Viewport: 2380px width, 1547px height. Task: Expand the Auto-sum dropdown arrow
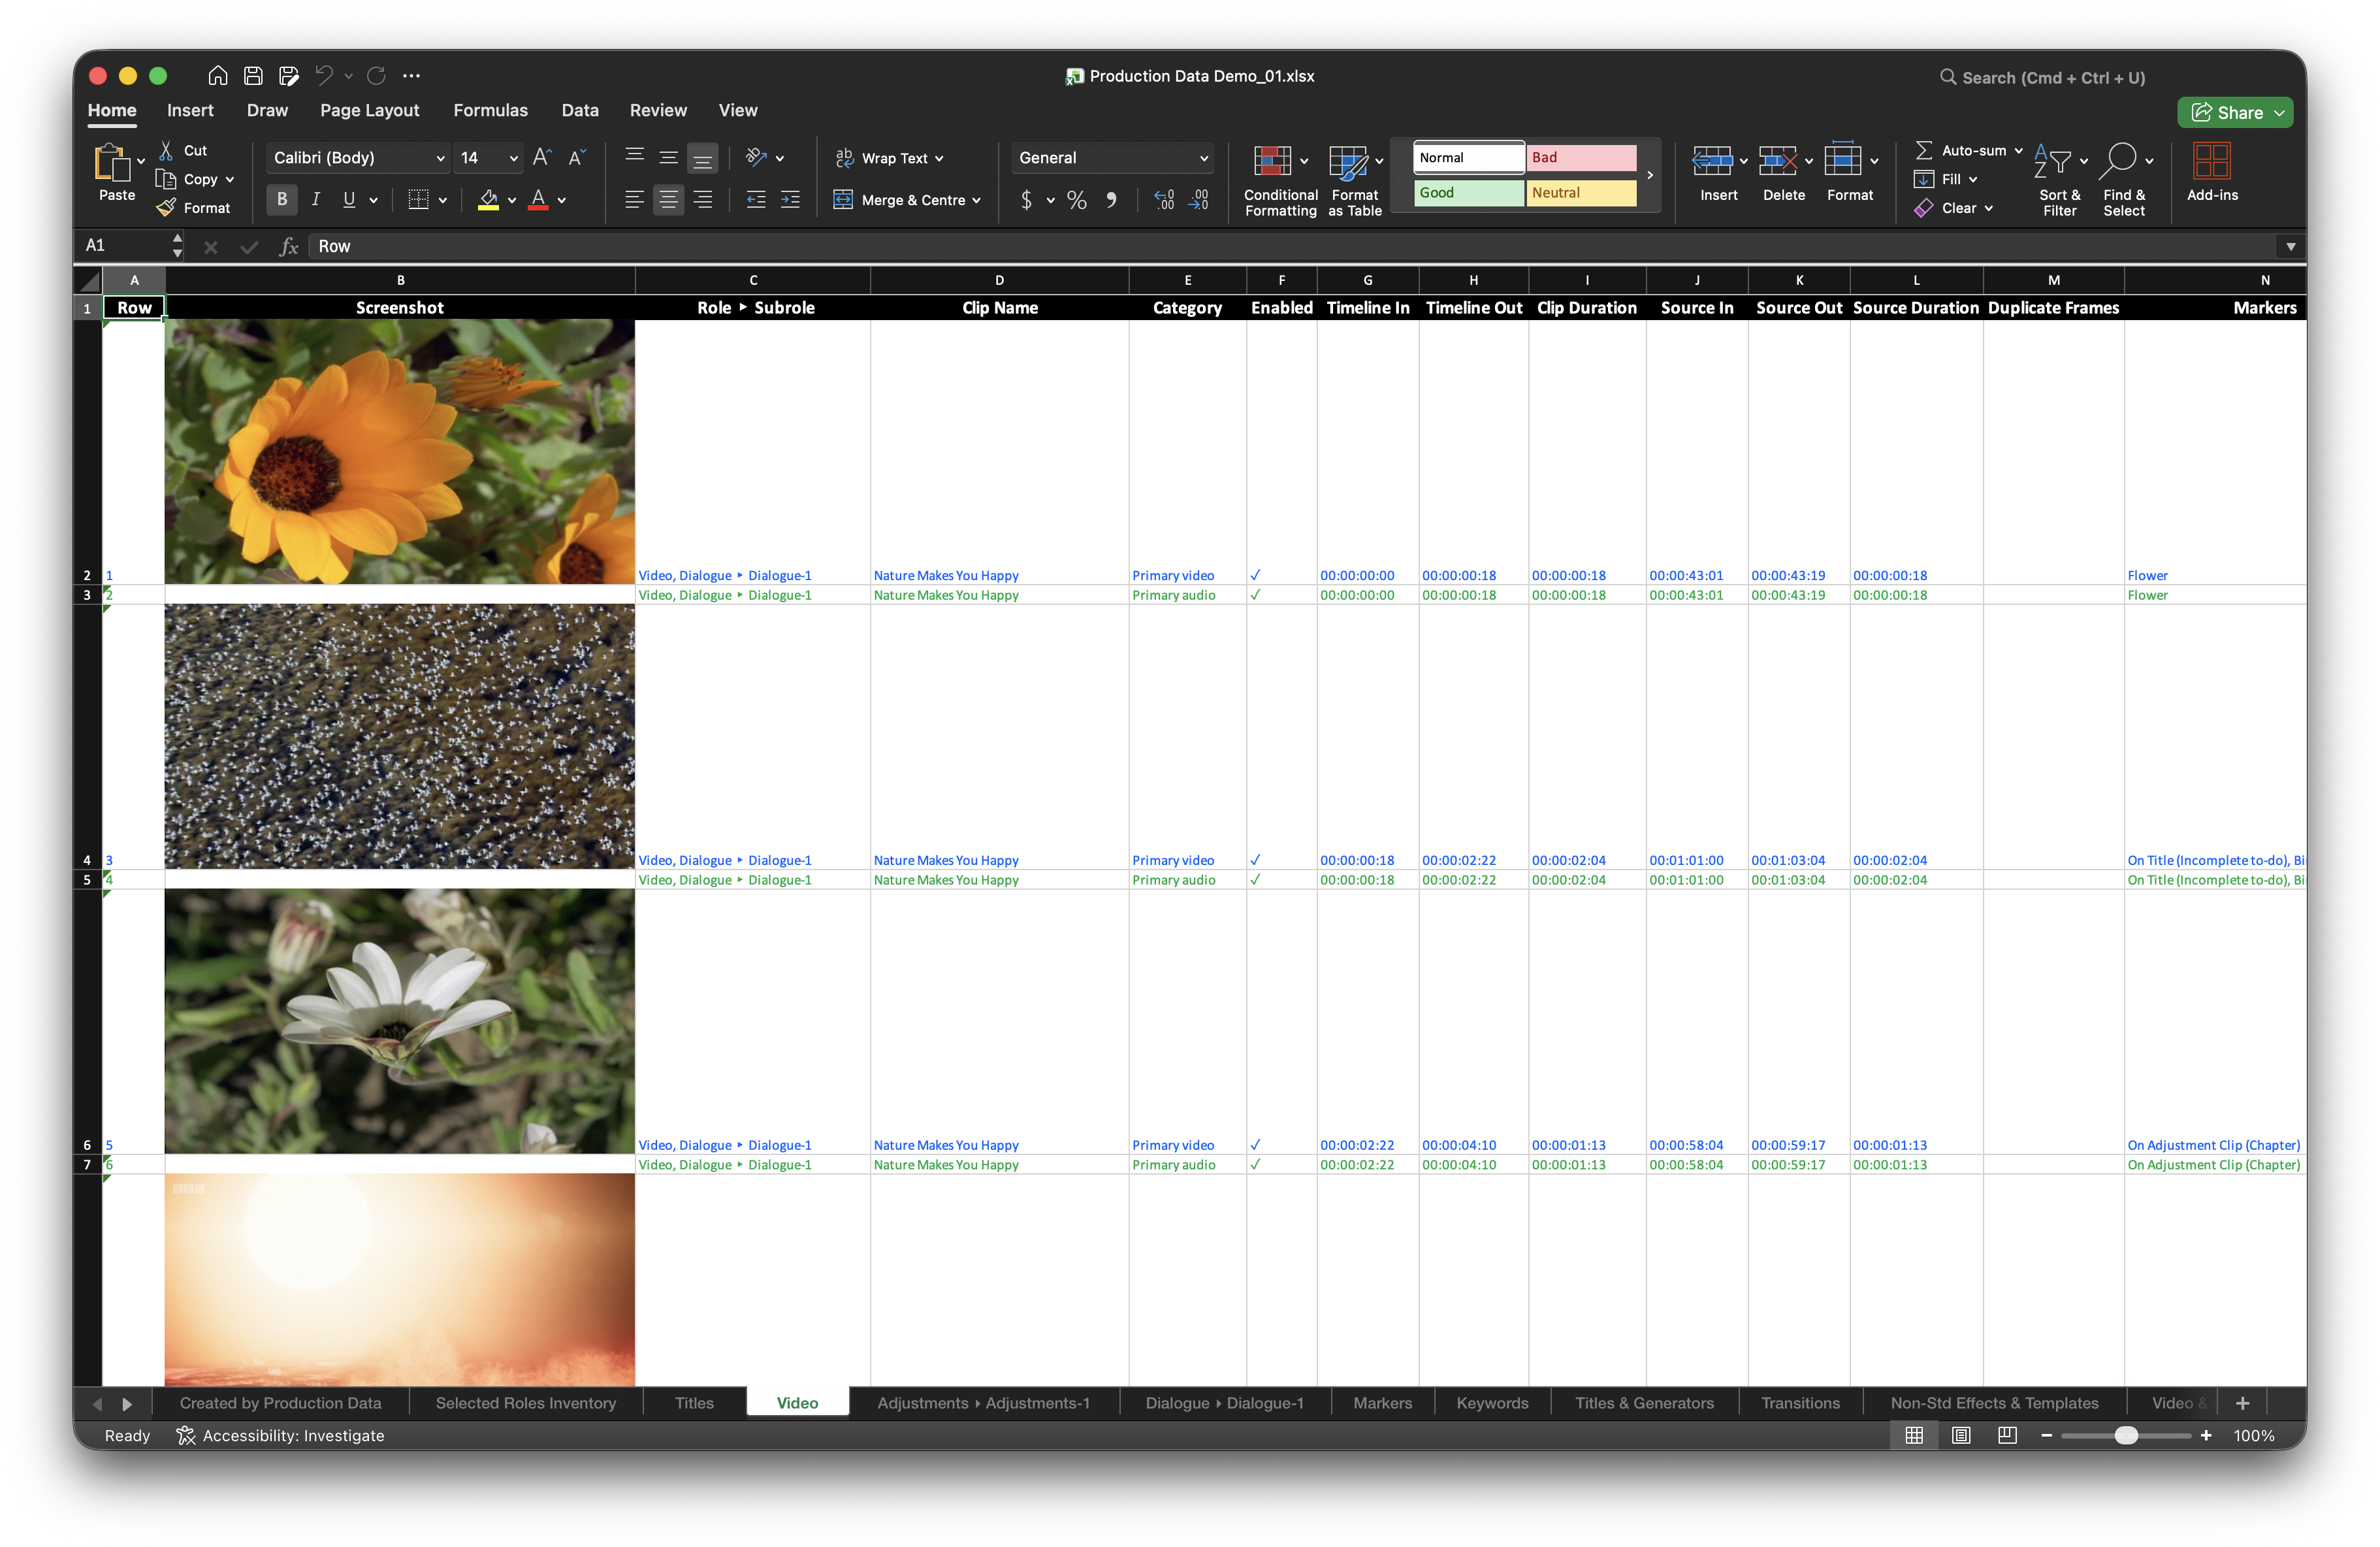2019,150
